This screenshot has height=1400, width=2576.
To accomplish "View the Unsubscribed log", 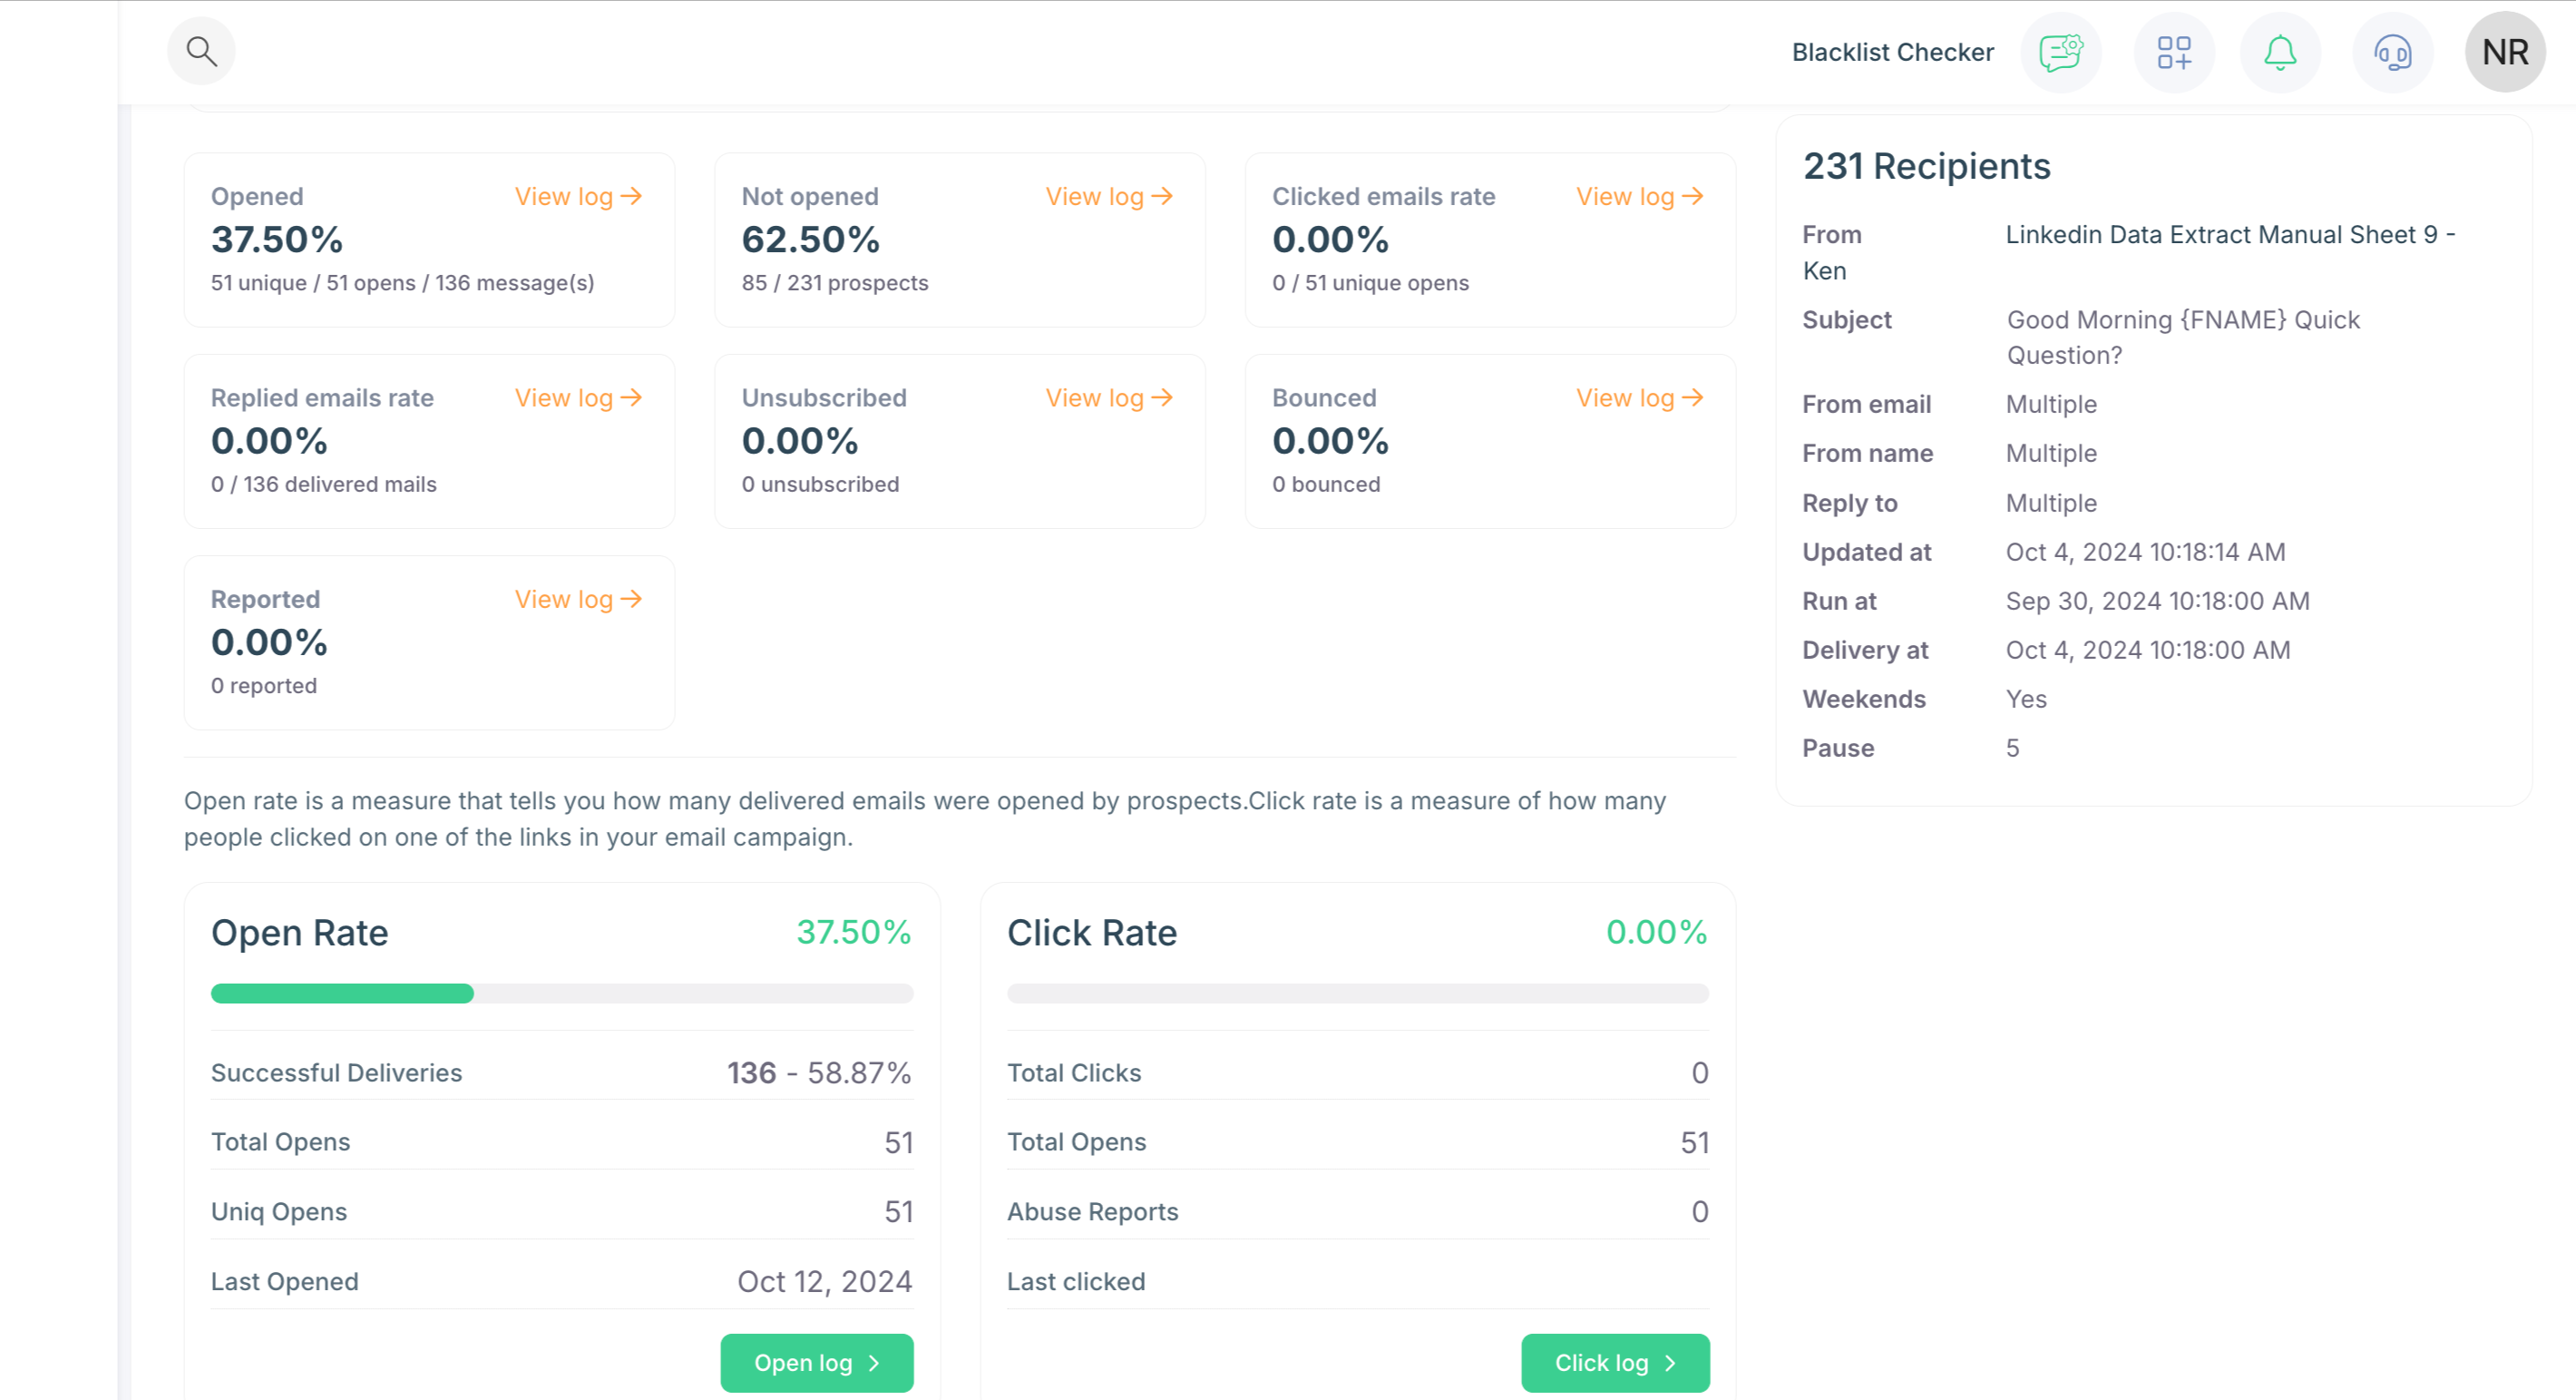I will click(1109, 398).
